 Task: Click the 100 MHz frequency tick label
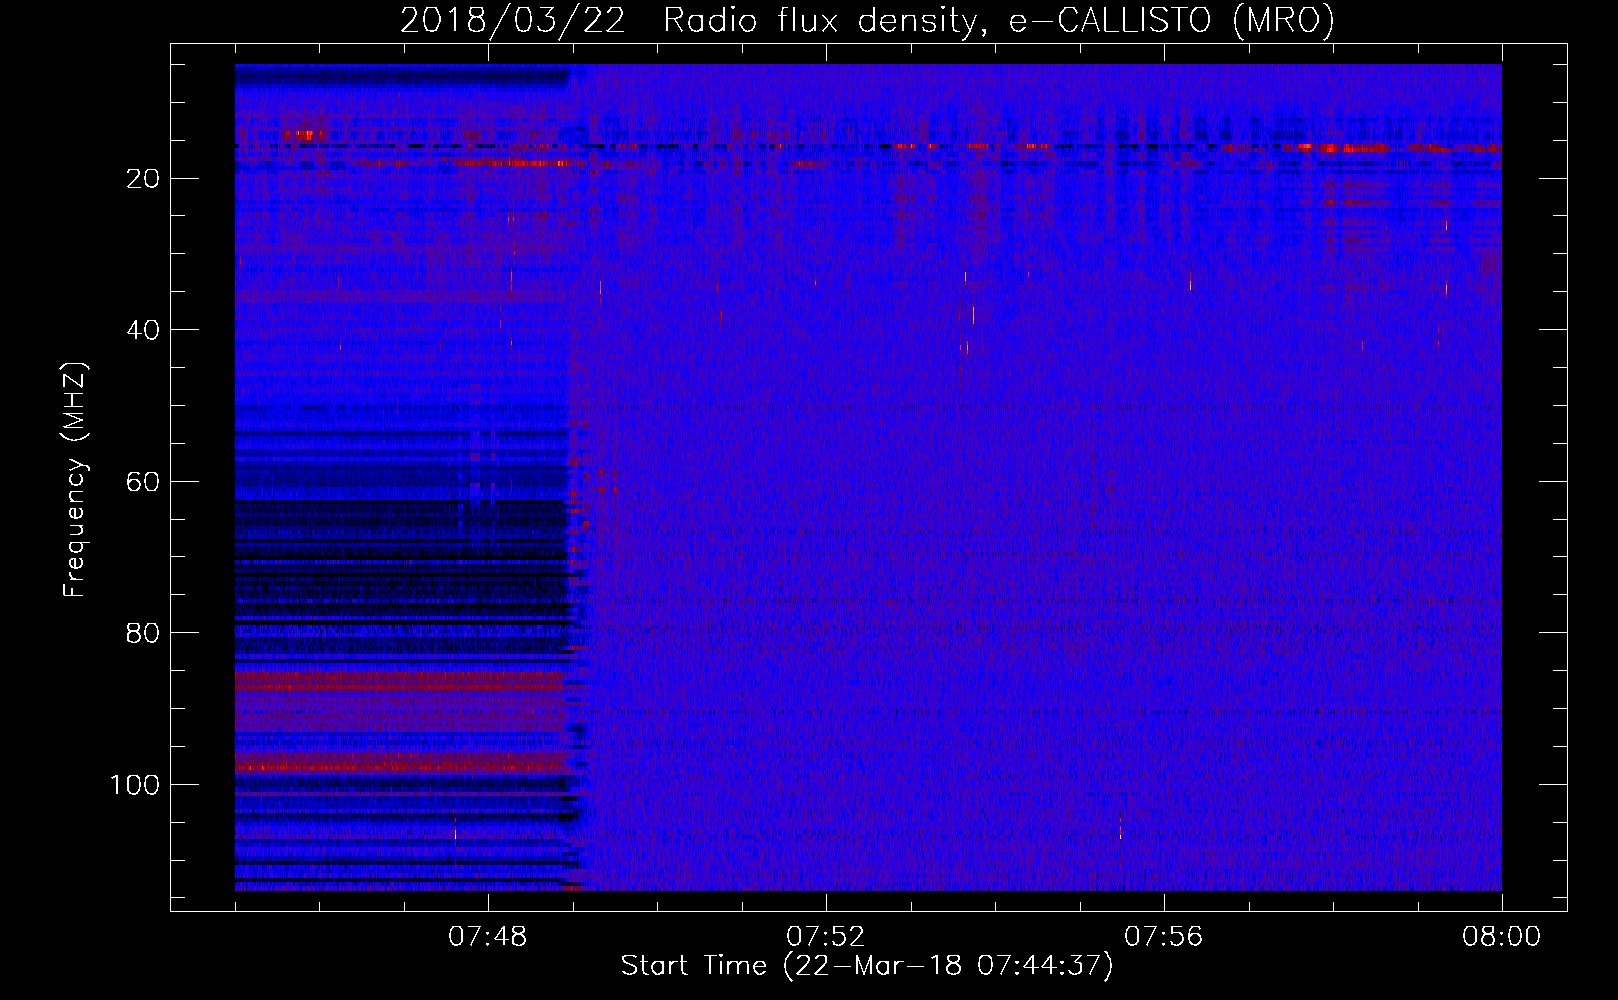135,785
